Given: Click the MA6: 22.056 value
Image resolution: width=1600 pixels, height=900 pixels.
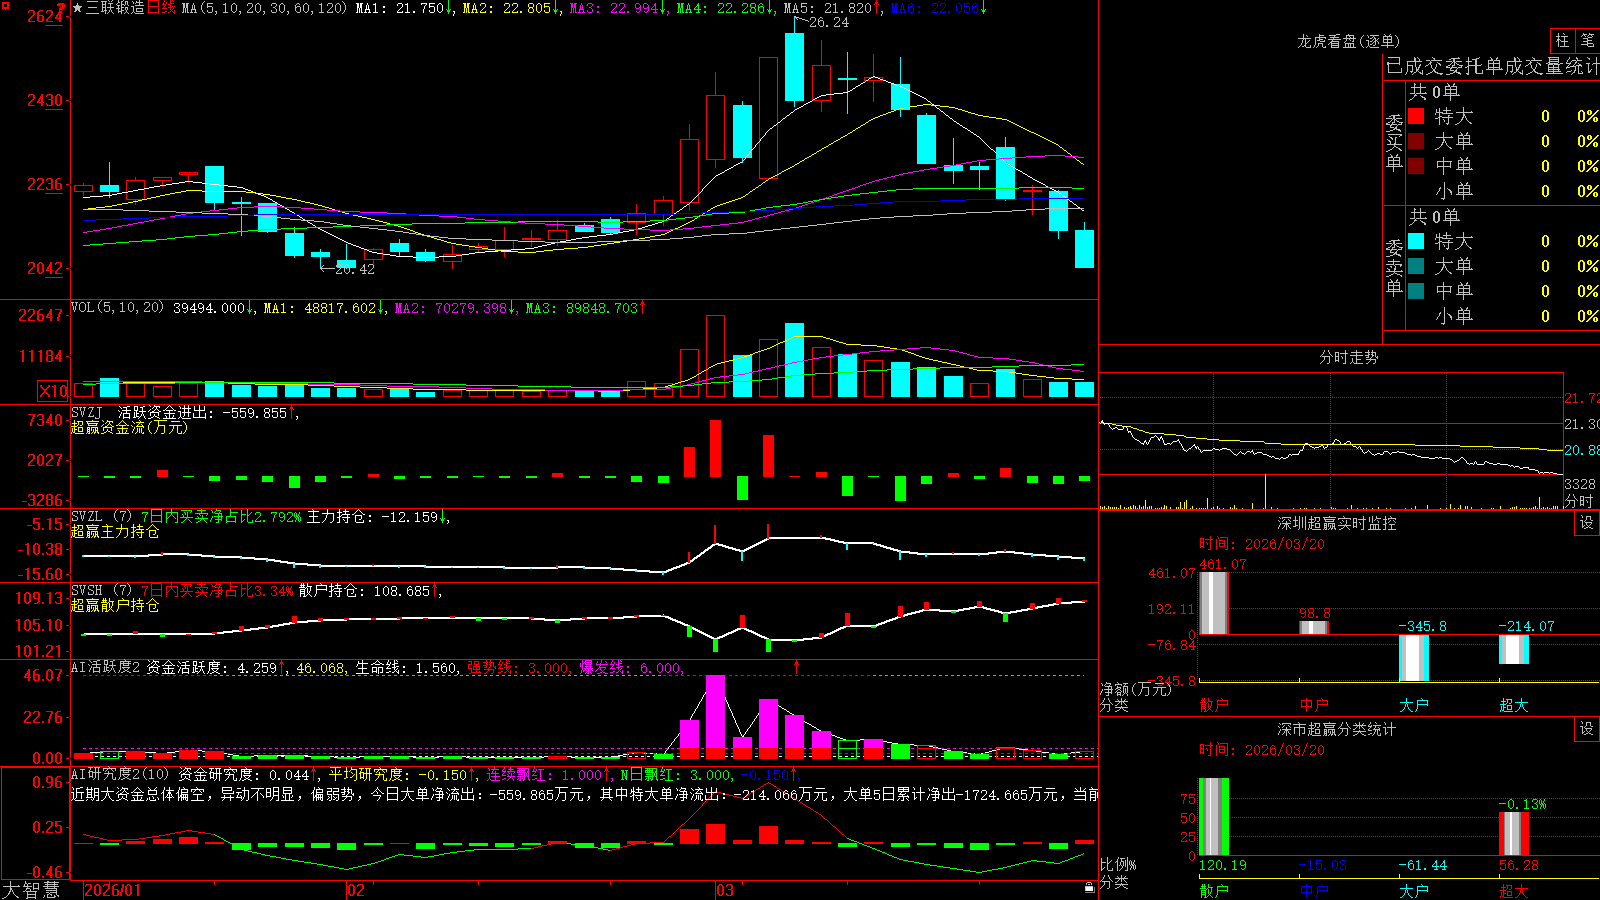Looking at the screenshot, I should (938, 8).
